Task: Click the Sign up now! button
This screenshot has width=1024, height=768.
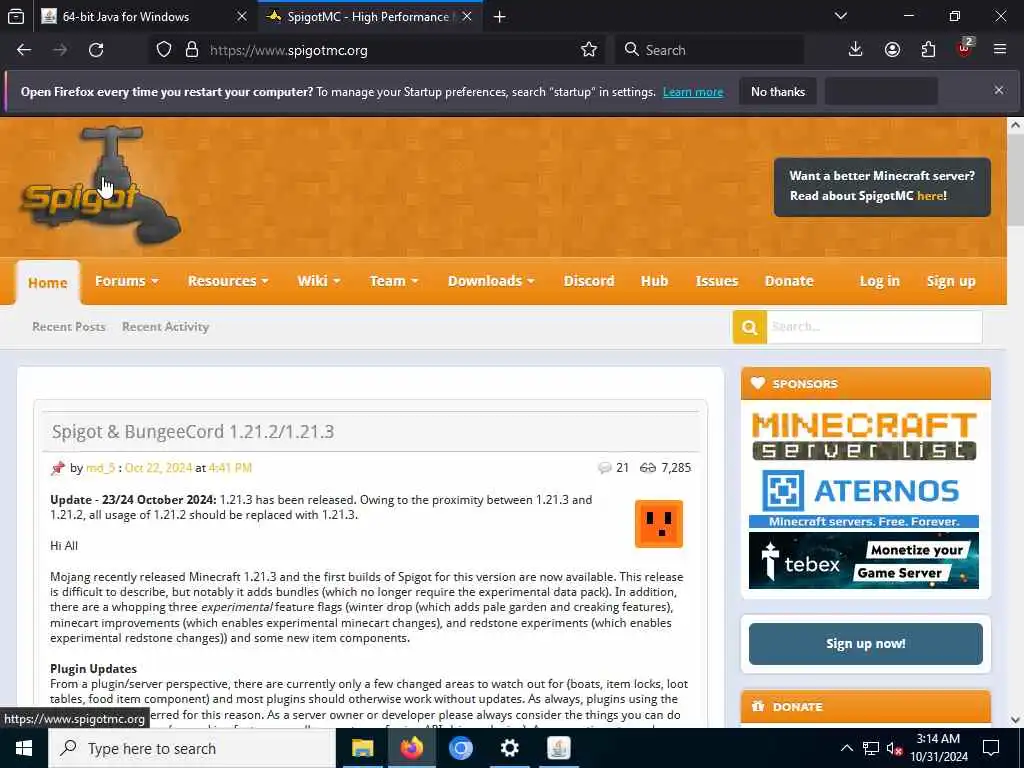Action: (865, 644)
